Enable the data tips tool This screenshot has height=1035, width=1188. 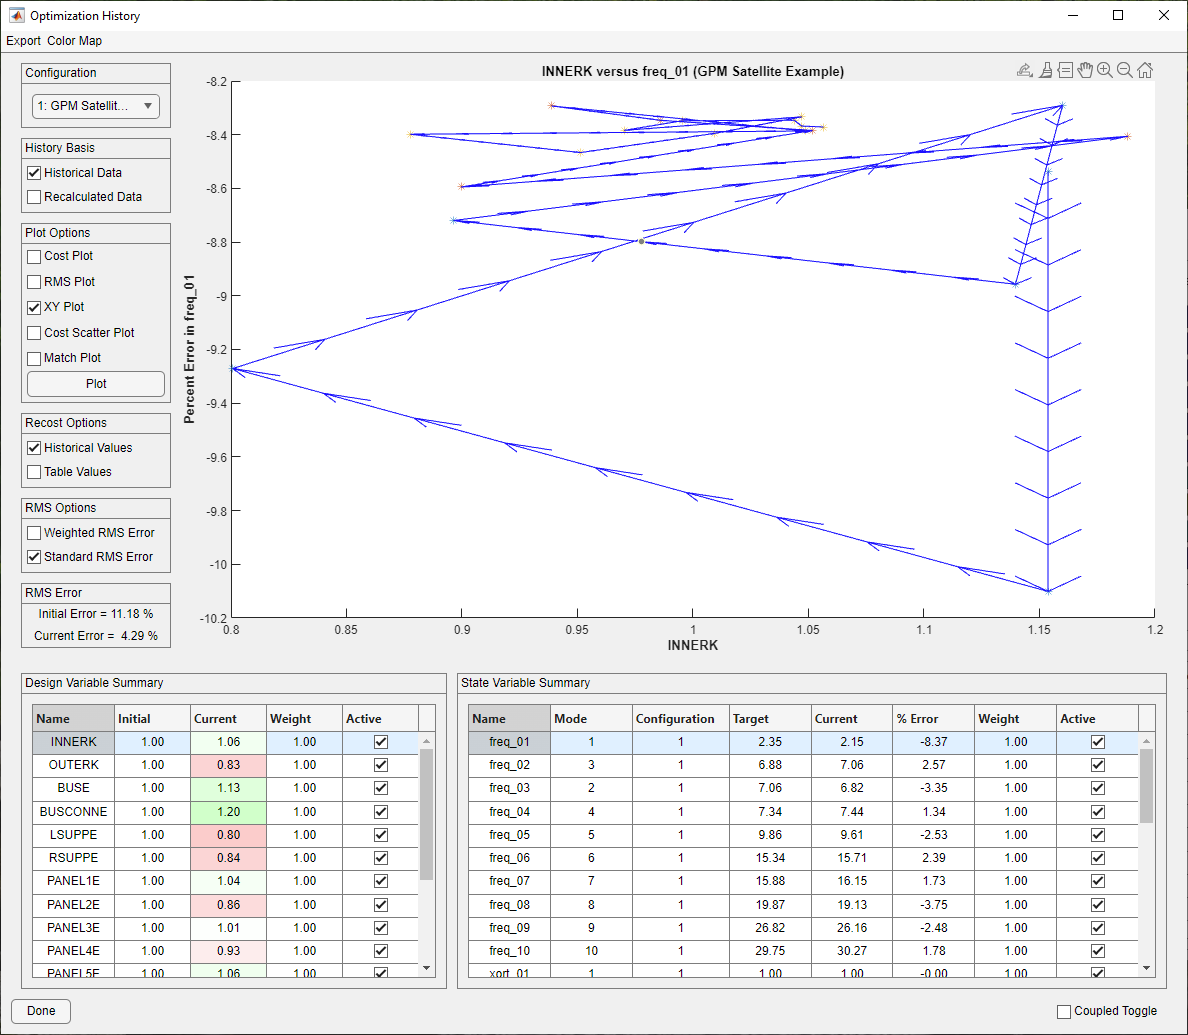tap(1065, 70)
